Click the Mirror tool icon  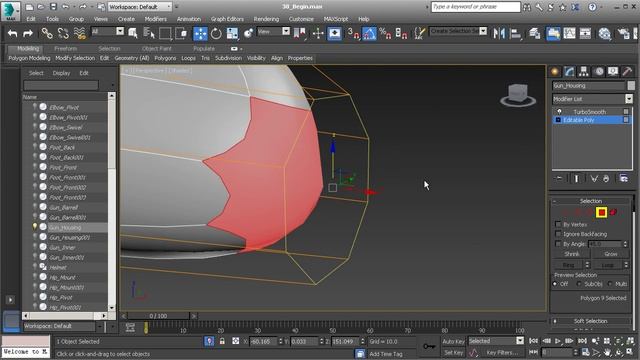[x=499, y=33]
